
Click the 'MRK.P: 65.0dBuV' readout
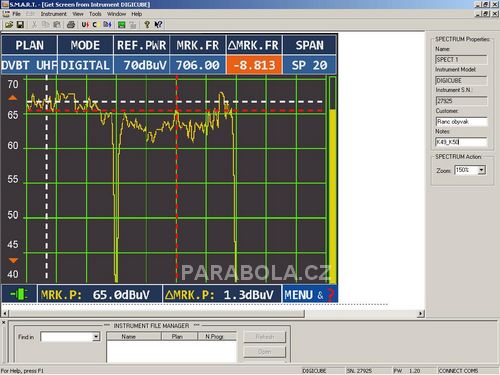pos(100,294)
